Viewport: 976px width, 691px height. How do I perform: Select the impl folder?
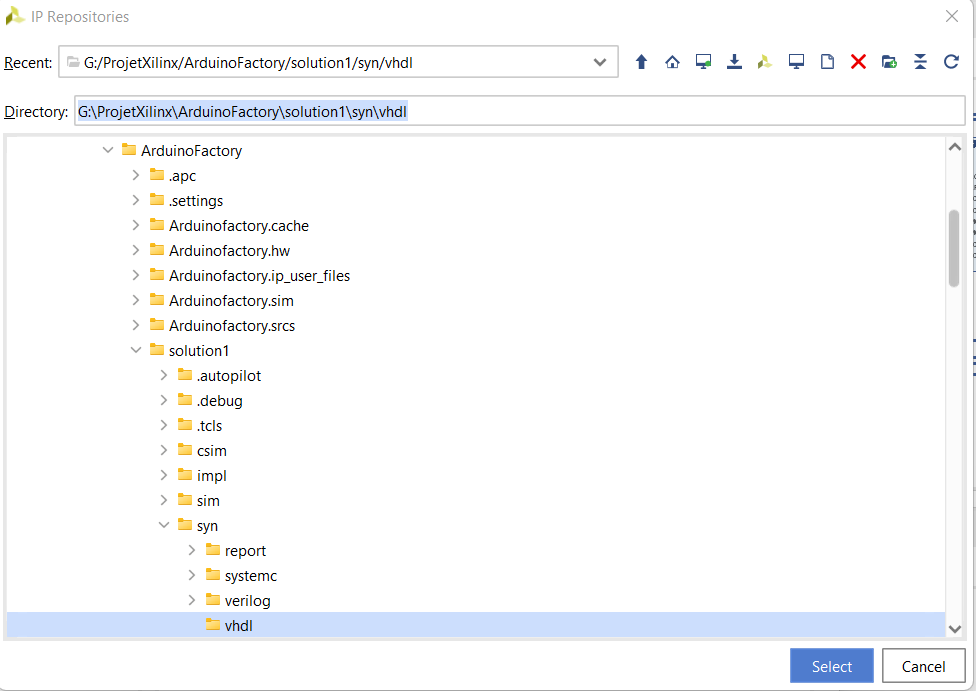click(x=211, y=476)
